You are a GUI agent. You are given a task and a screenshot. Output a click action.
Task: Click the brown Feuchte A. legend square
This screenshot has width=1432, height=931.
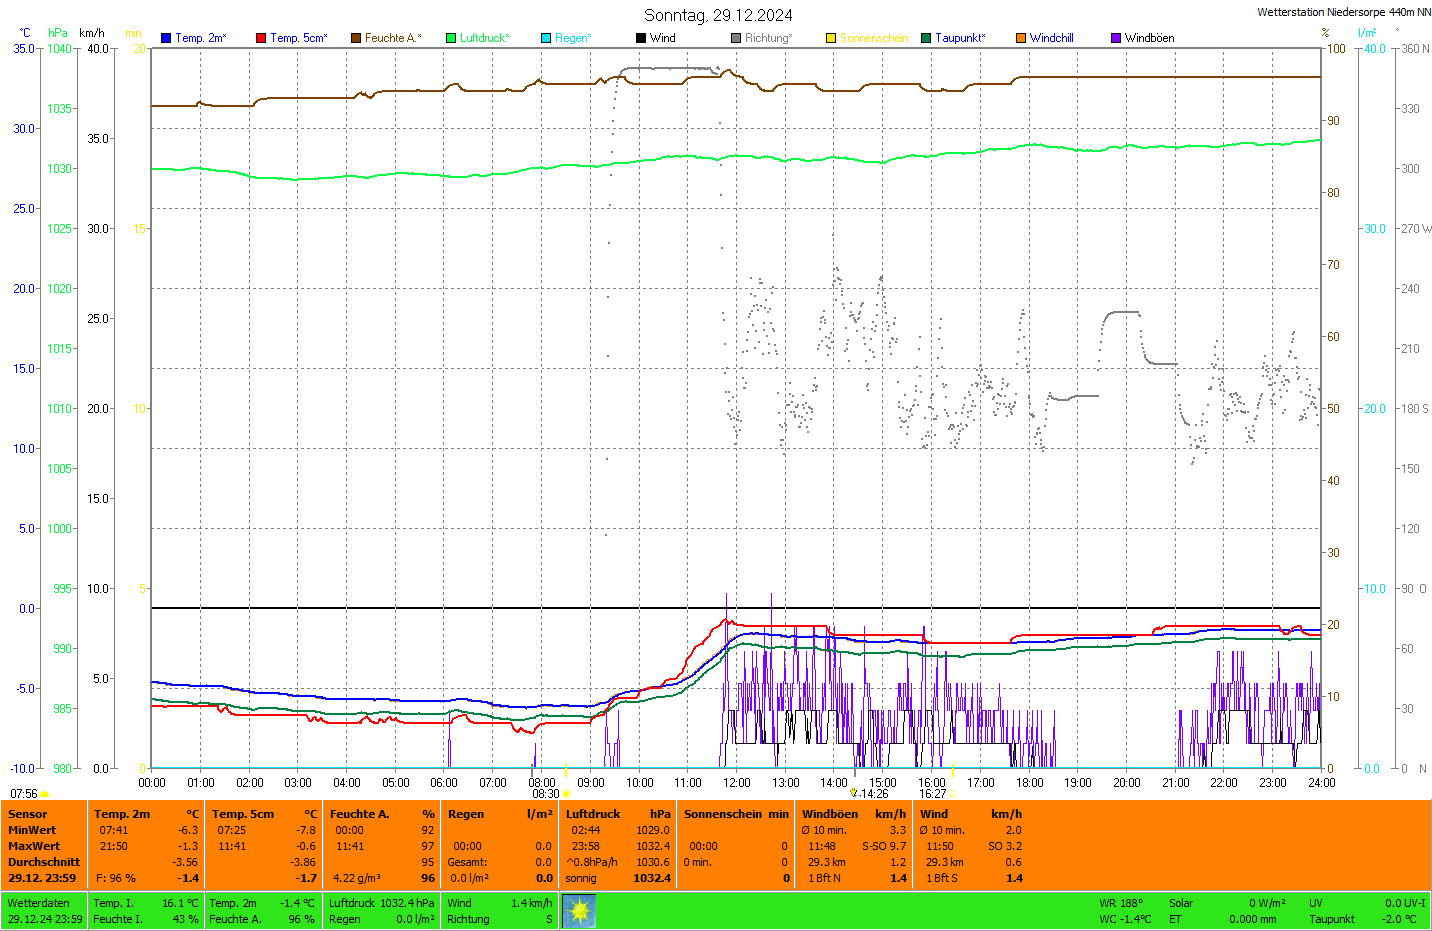tap(356, 38)
